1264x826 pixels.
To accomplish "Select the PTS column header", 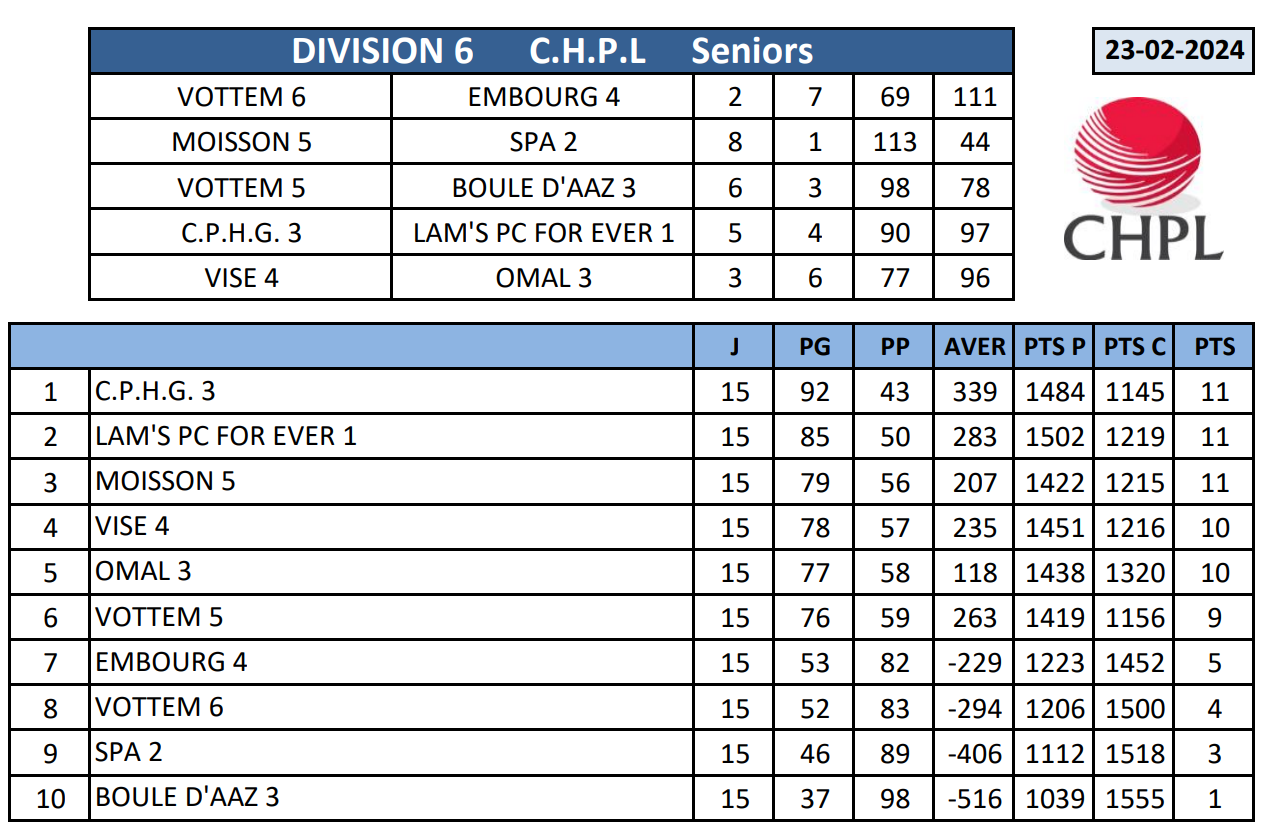I will click(1214, 347).
